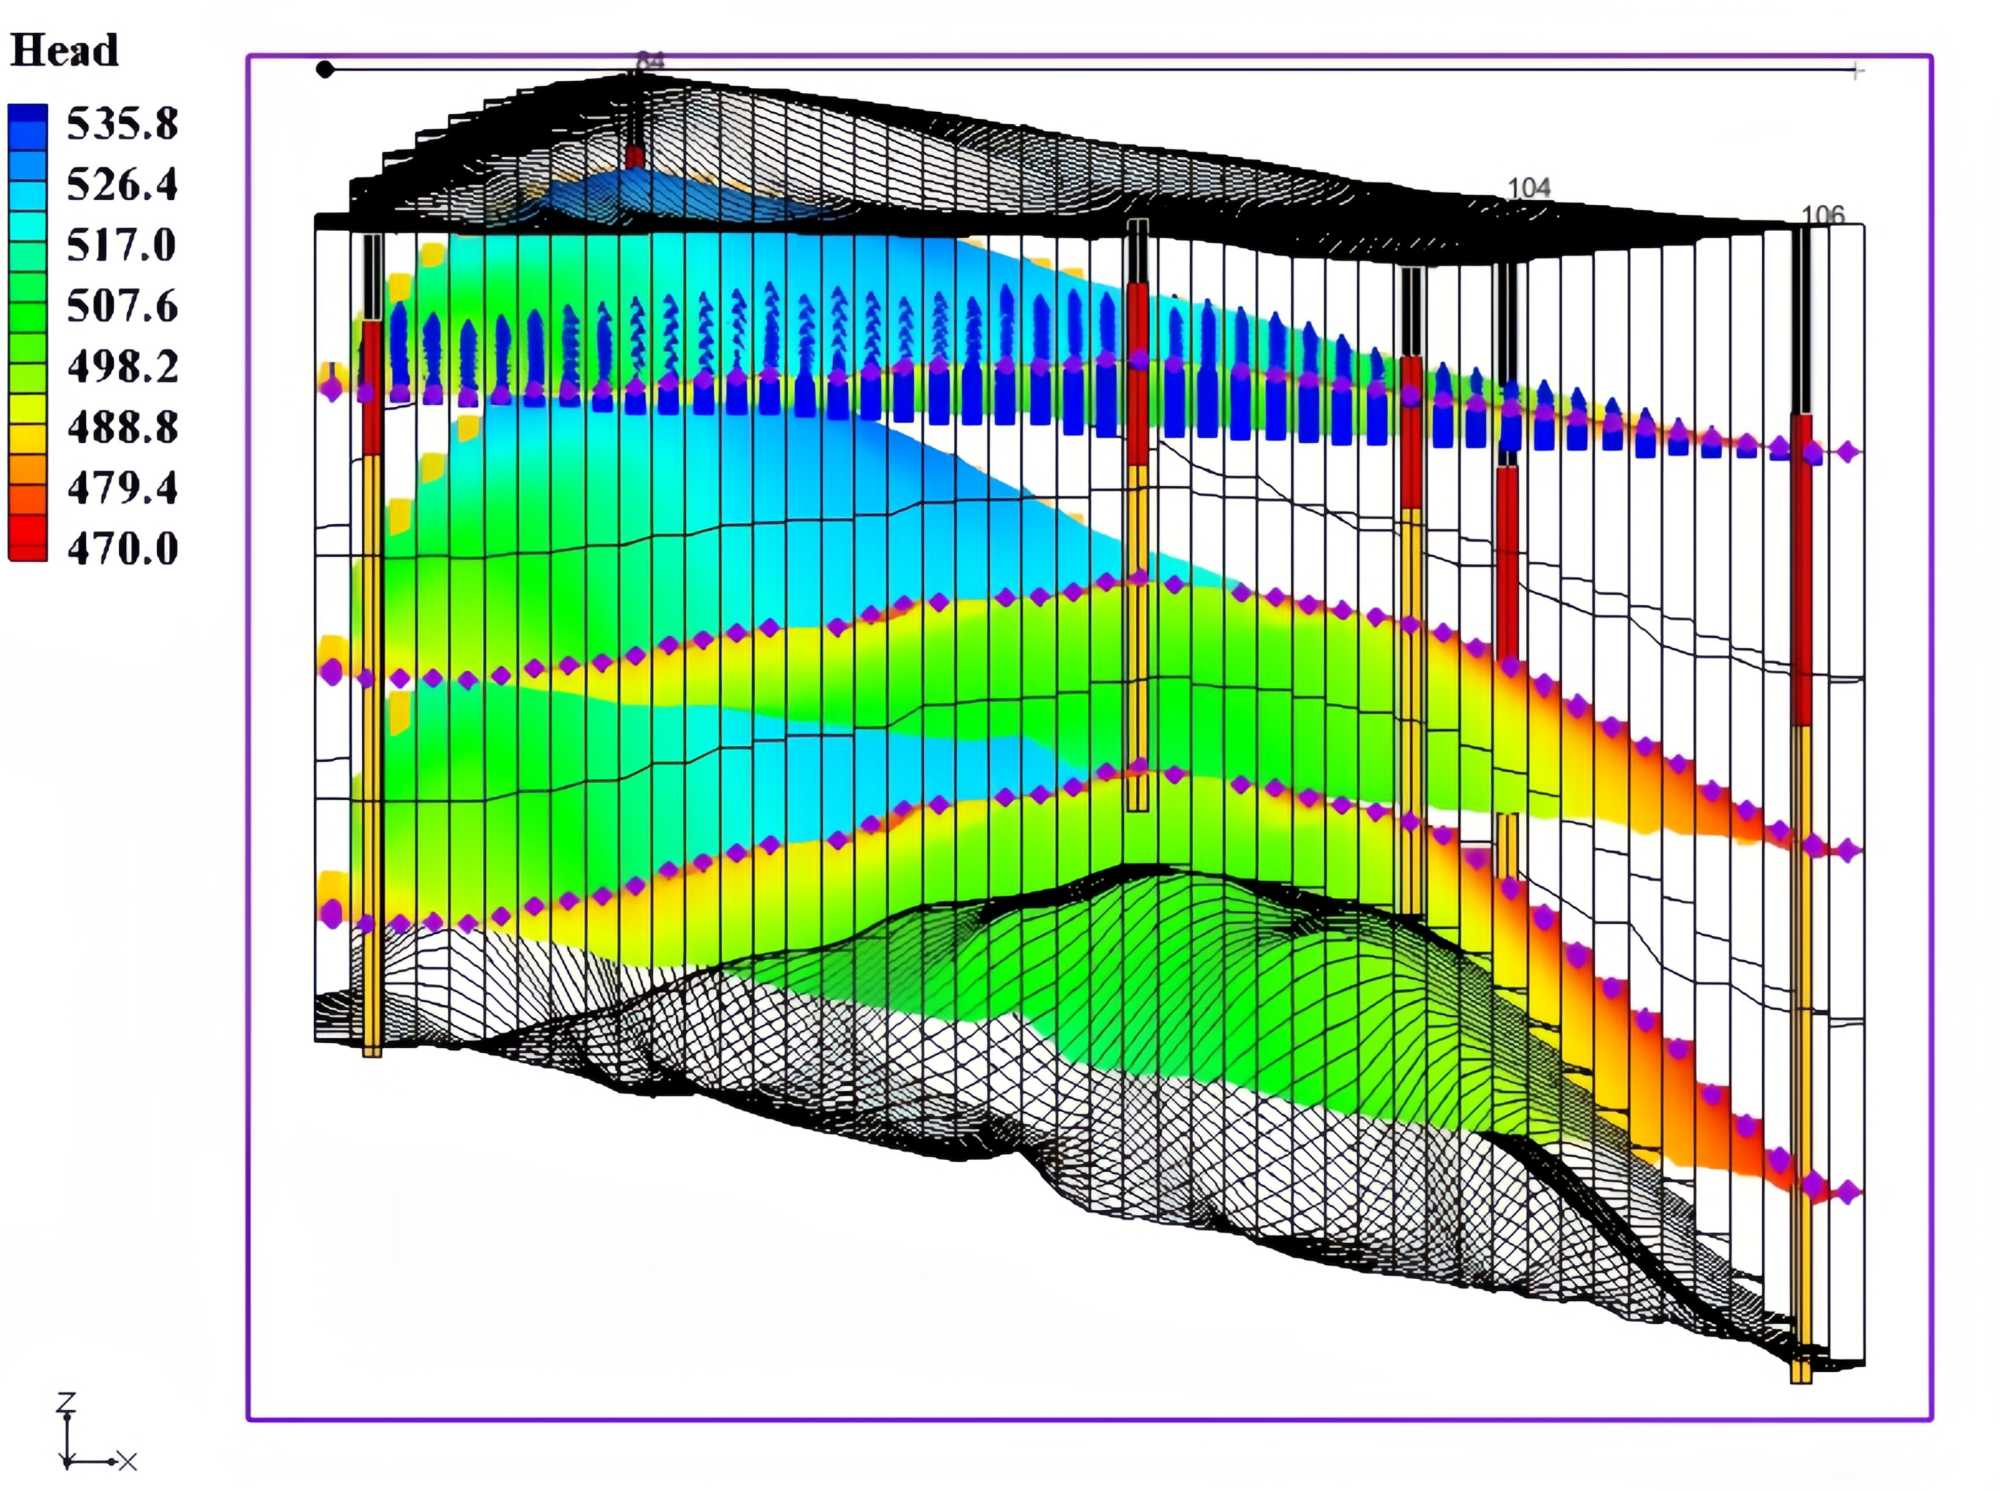Click borehole label 106
Viewport: 2000px width, 1491px height.
coord(1822,215)
